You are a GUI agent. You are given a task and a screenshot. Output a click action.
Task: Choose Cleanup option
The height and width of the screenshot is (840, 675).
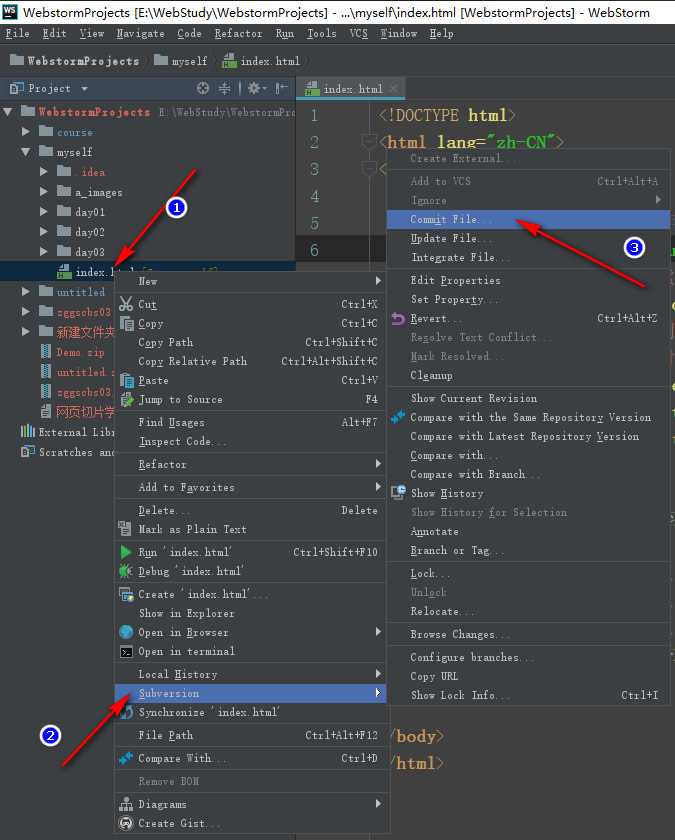point(528,376)
